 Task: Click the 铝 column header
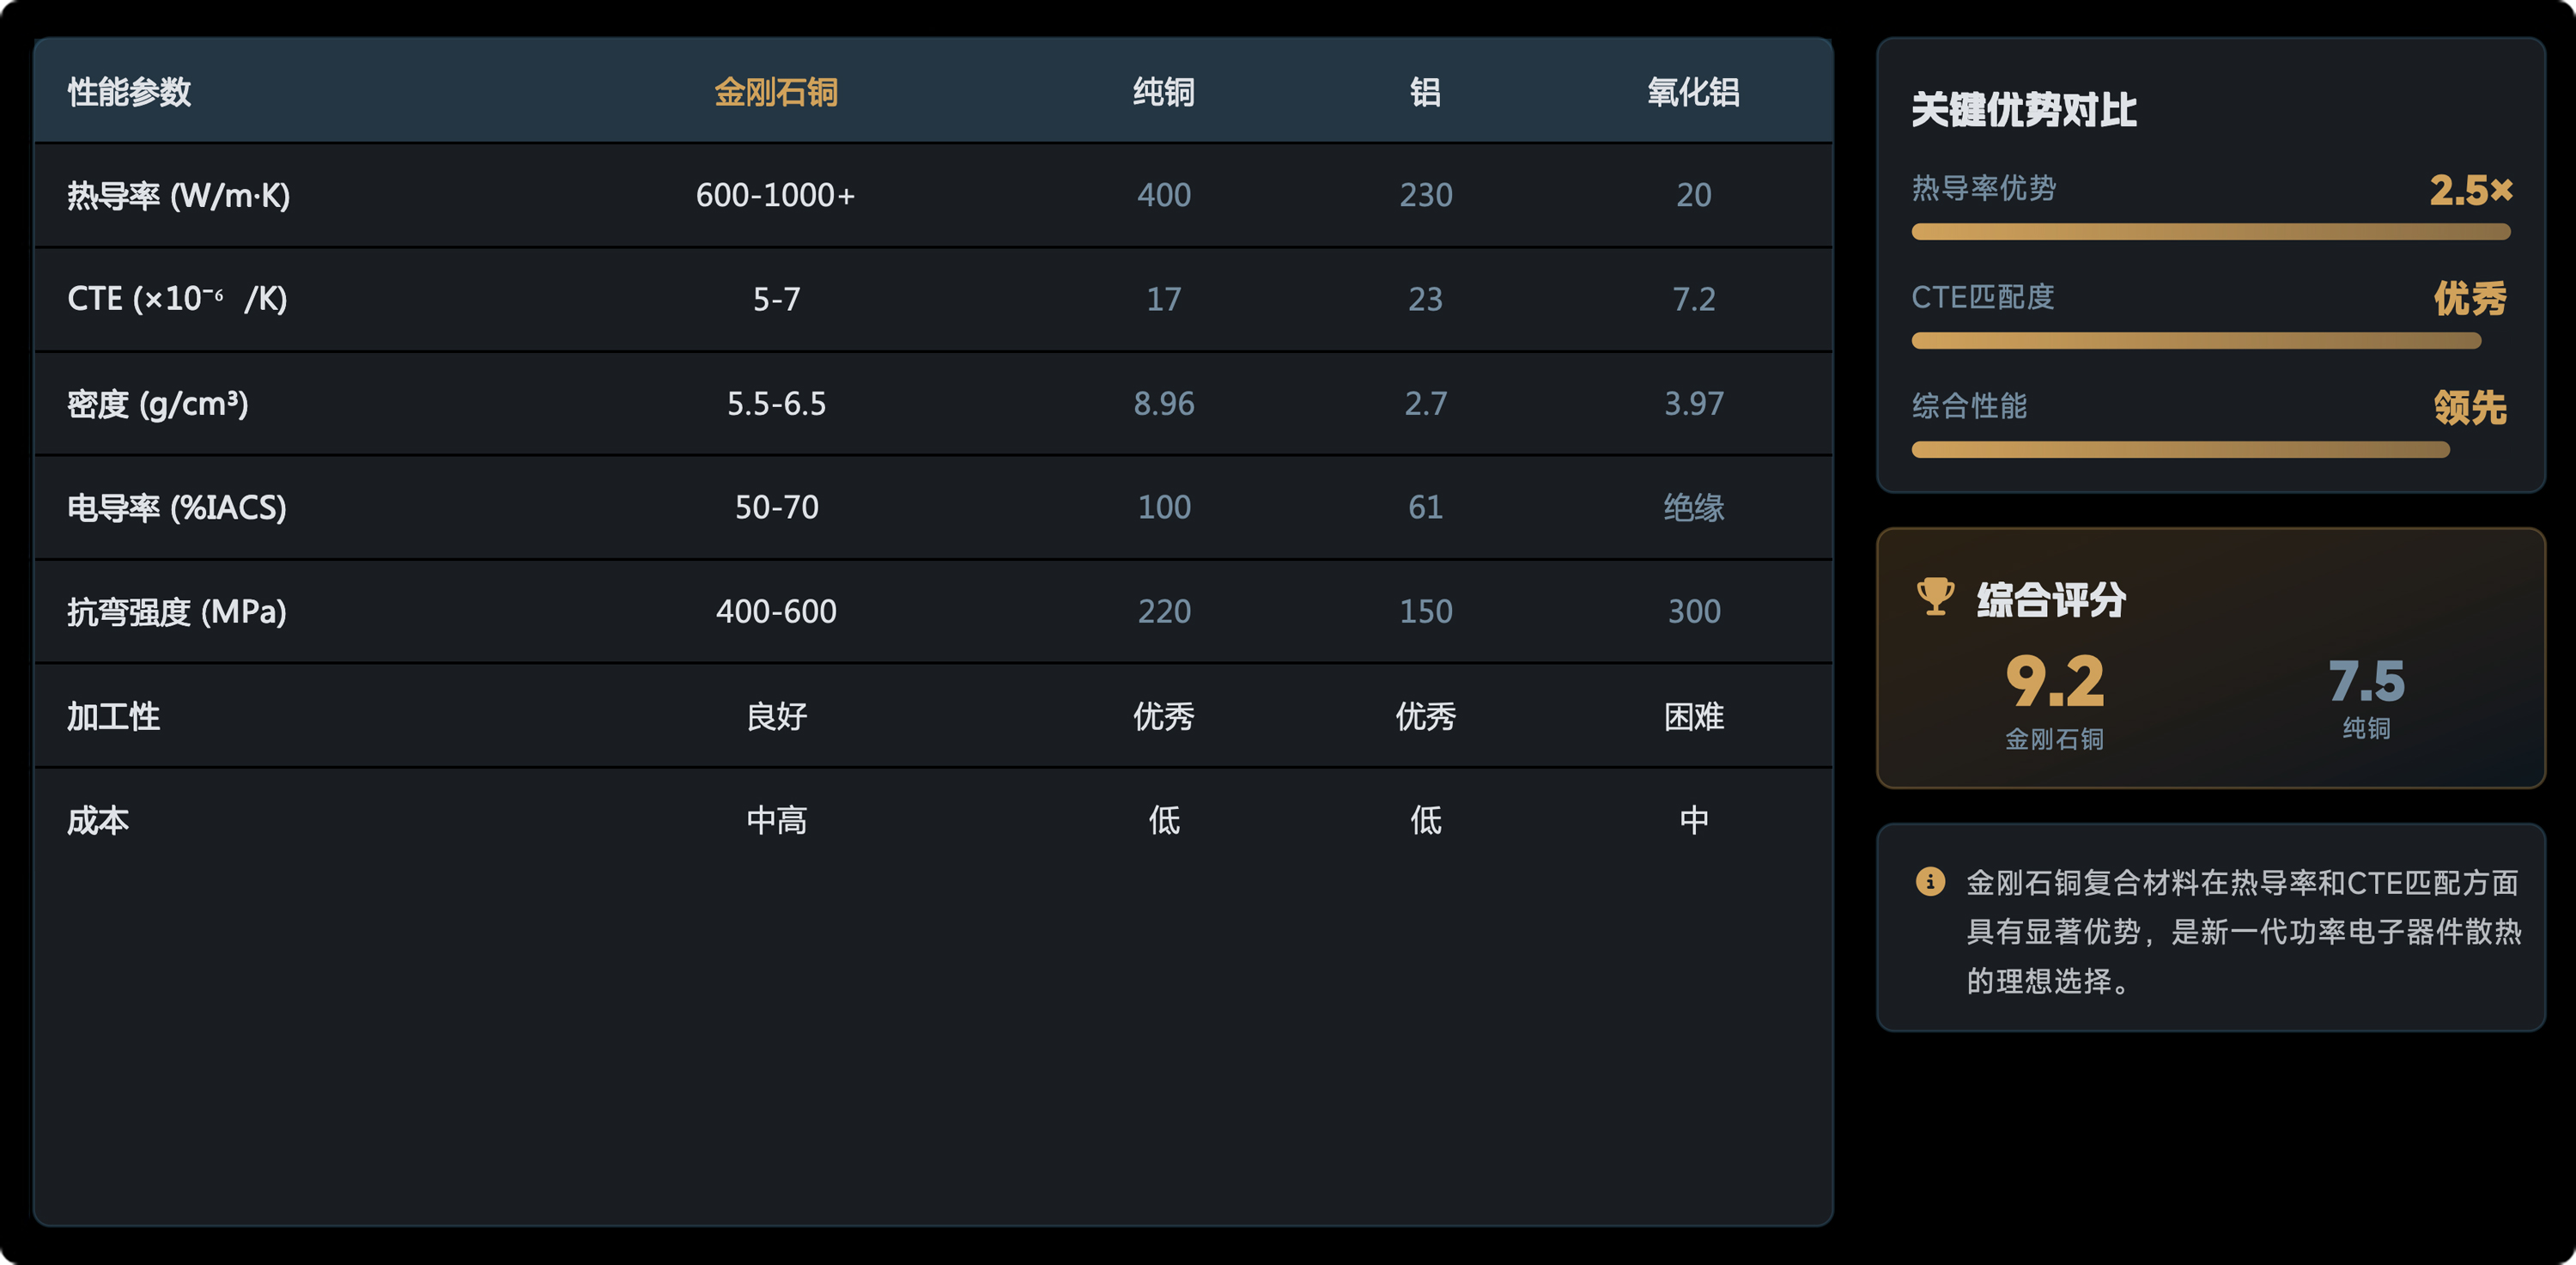click(1425, 92)
